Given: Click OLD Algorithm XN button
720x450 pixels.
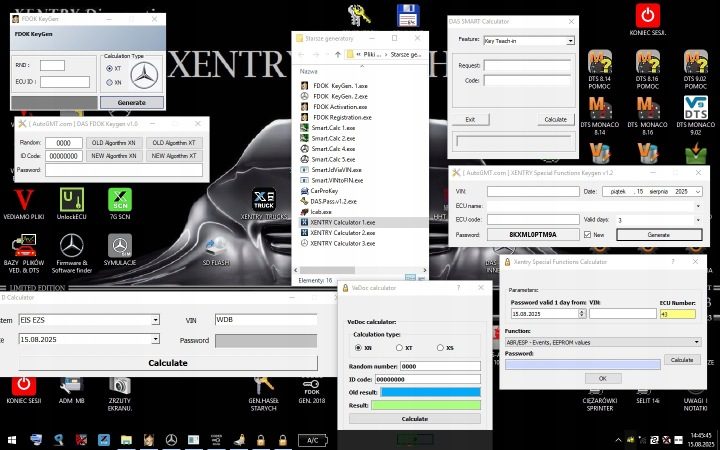Looking at the screenshot, I should pyautogui.click(x=114, y=143).
